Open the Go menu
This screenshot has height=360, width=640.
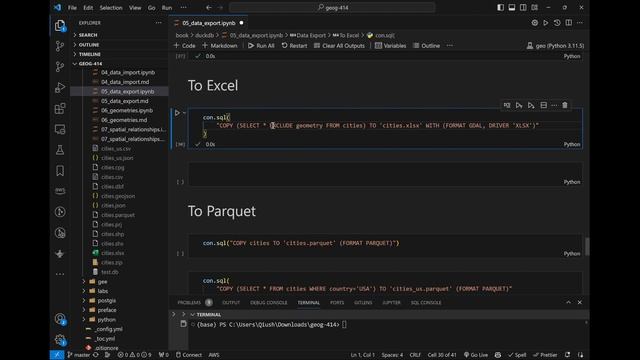[x=151, y=7]
